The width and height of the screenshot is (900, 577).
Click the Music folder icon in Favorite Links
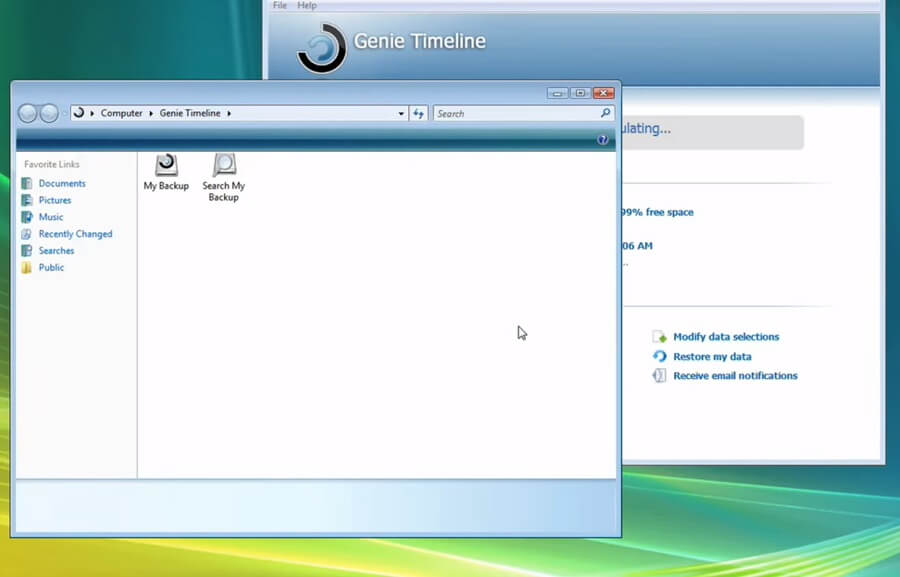coord(27,217)
